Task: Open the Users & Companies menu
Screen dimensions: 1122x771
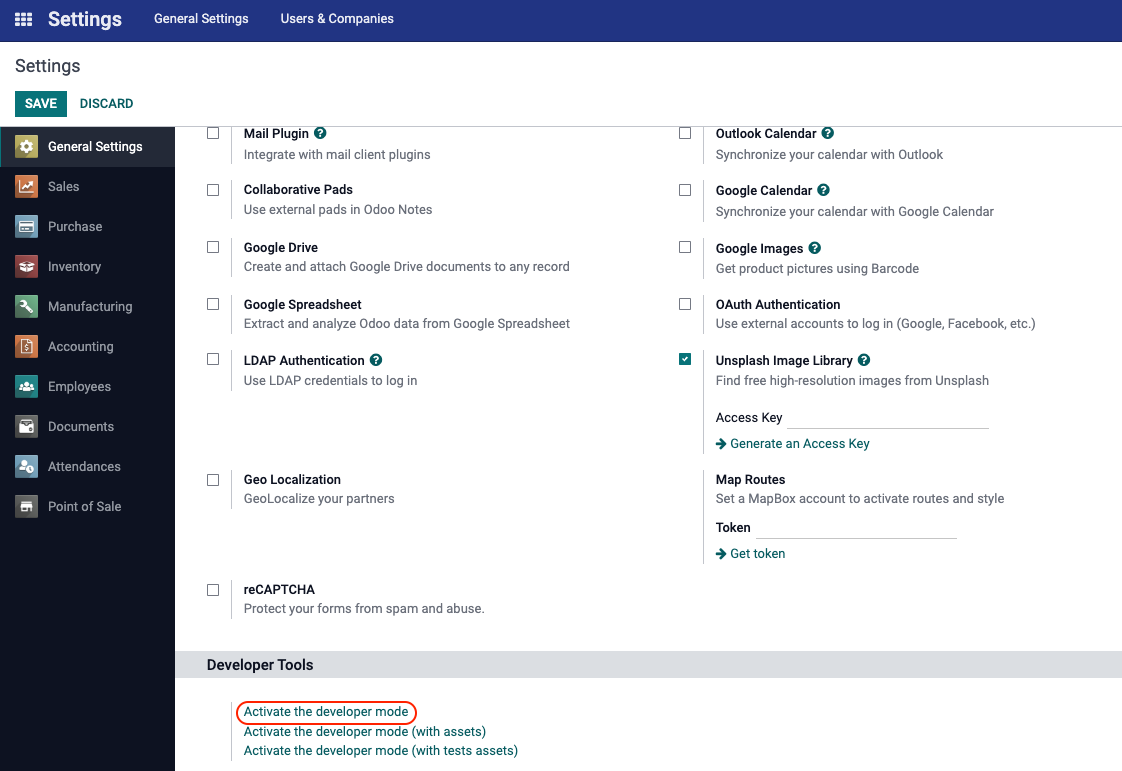Action: (336, 19)
